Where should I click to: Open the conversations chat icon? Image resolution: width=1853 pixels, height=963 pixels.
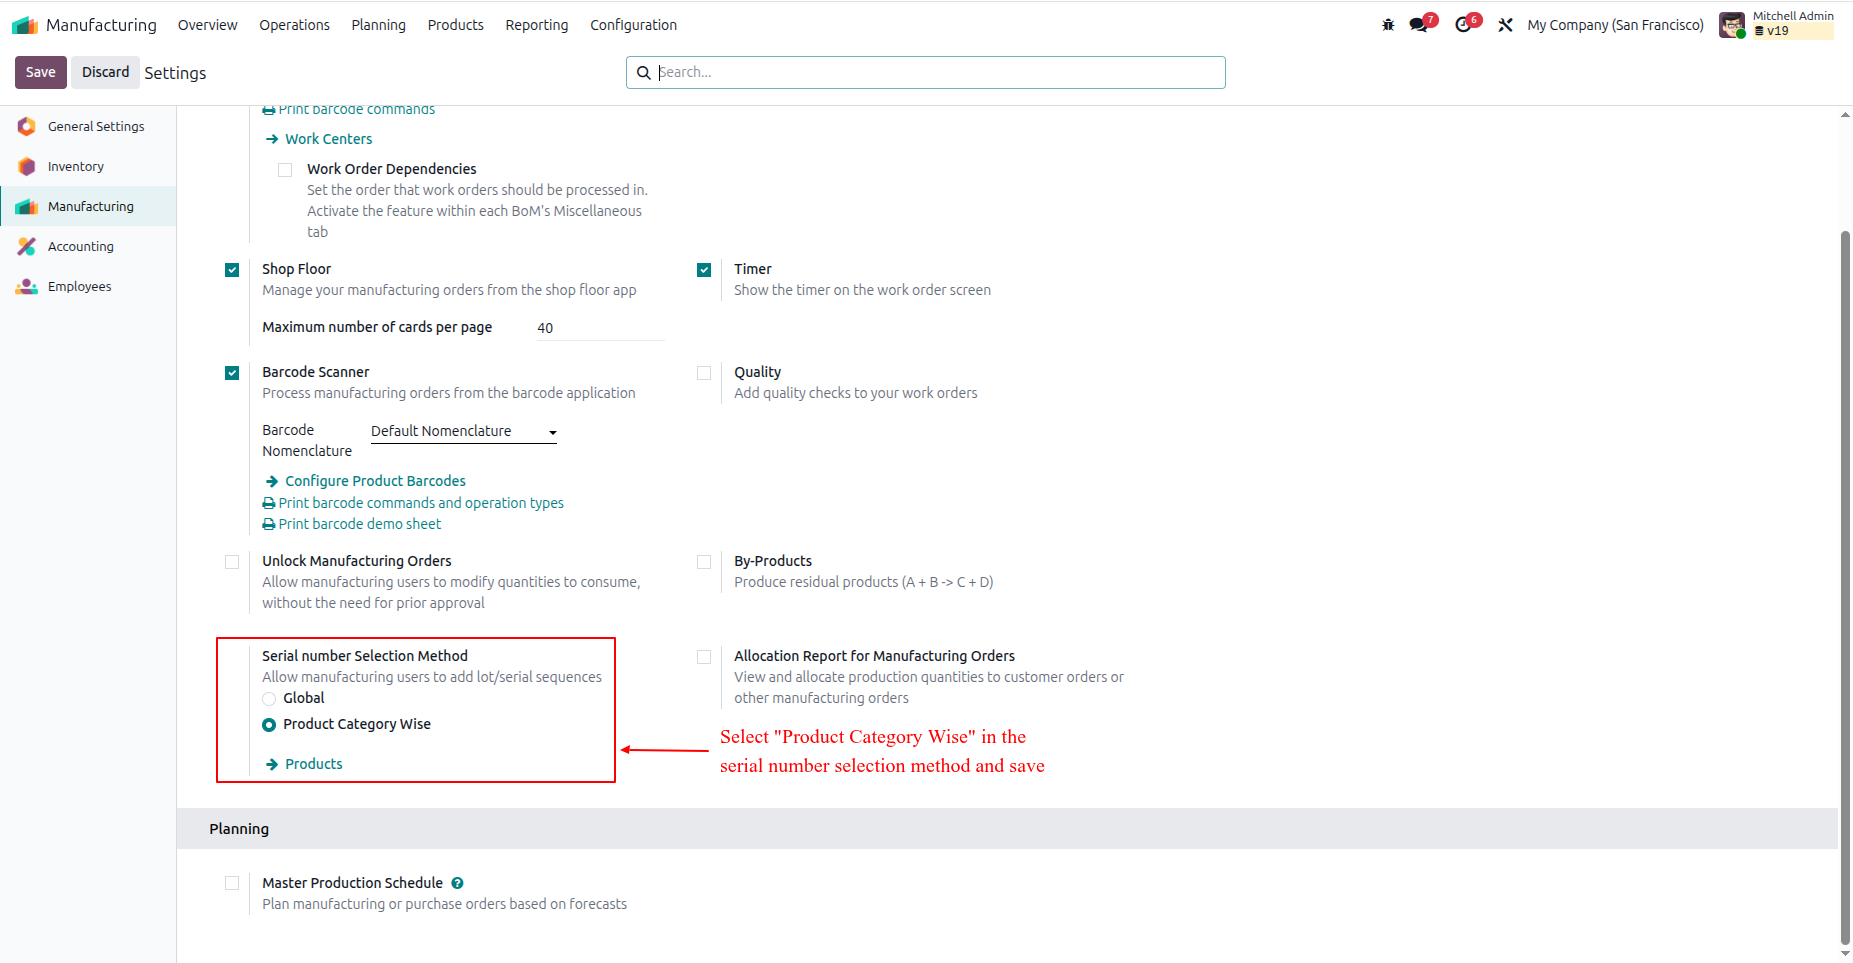tap(1418, 25)
